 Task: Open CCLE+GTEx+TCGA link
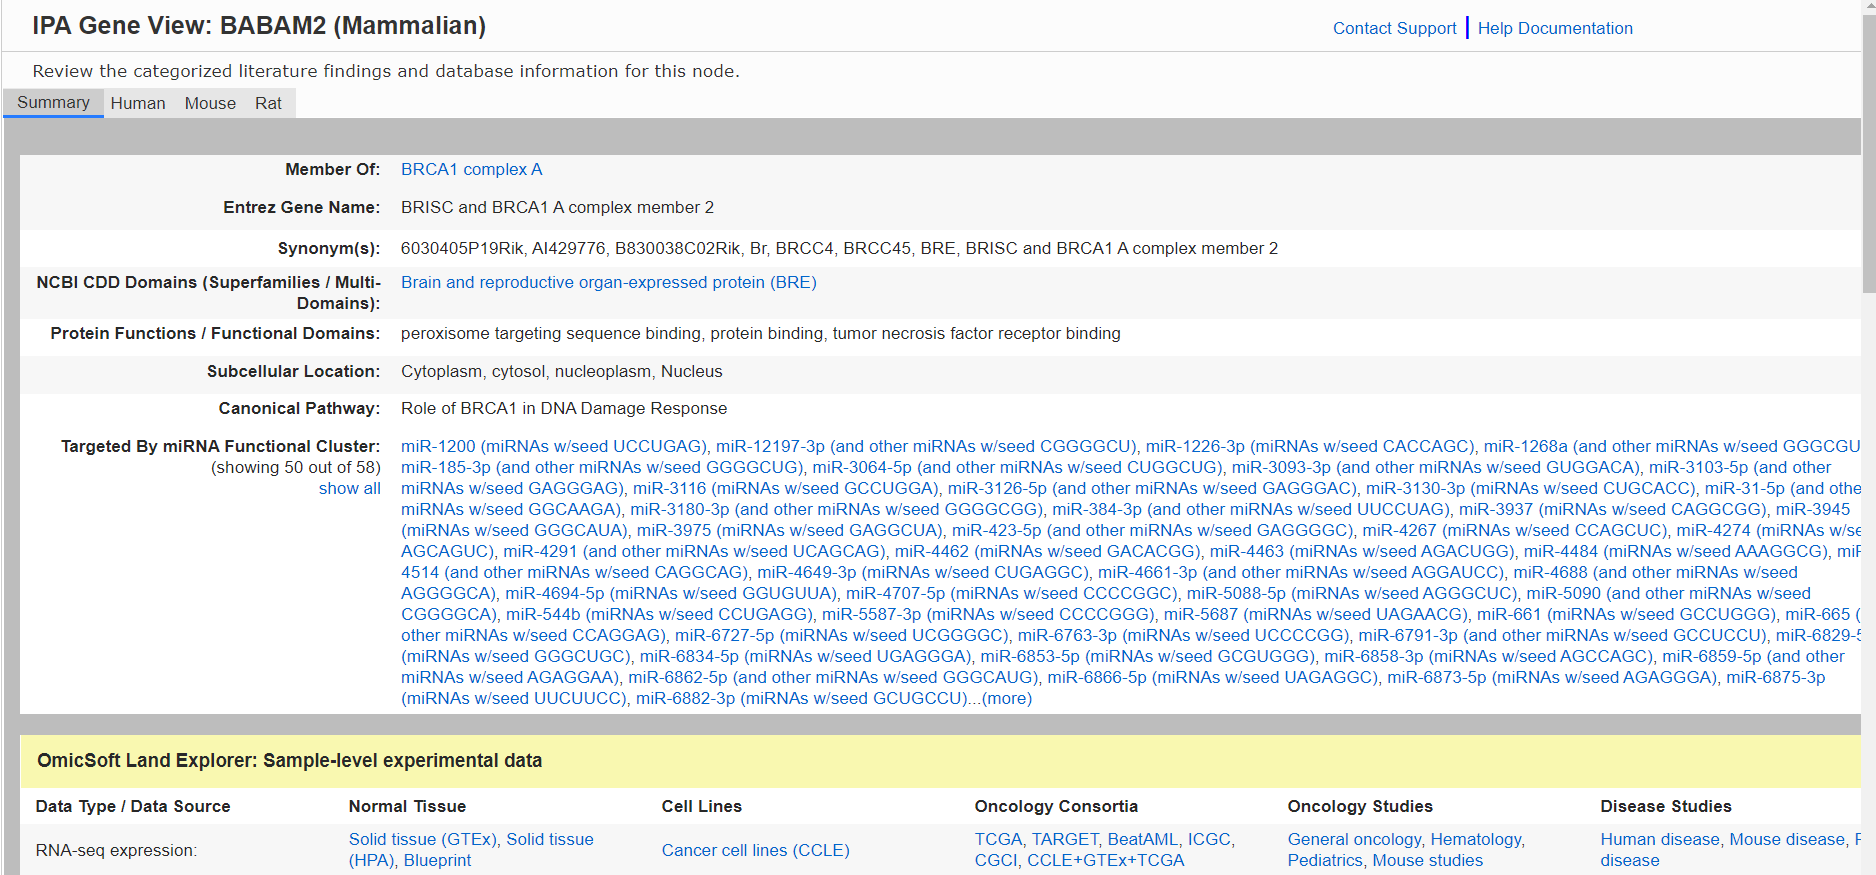[x=1105, y=860]
